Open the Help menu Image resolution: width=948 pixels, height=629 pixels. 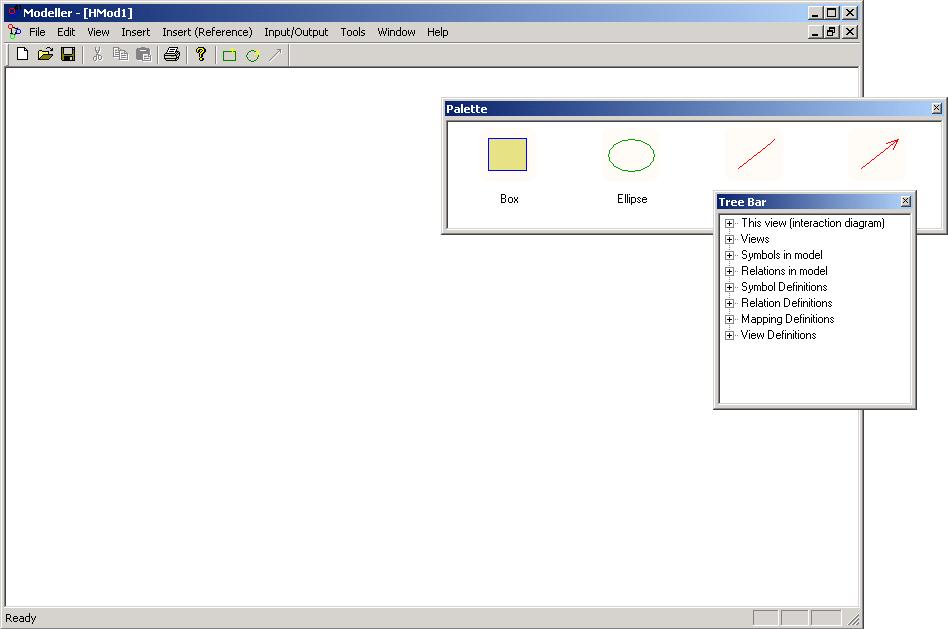[x=437, y=32]
